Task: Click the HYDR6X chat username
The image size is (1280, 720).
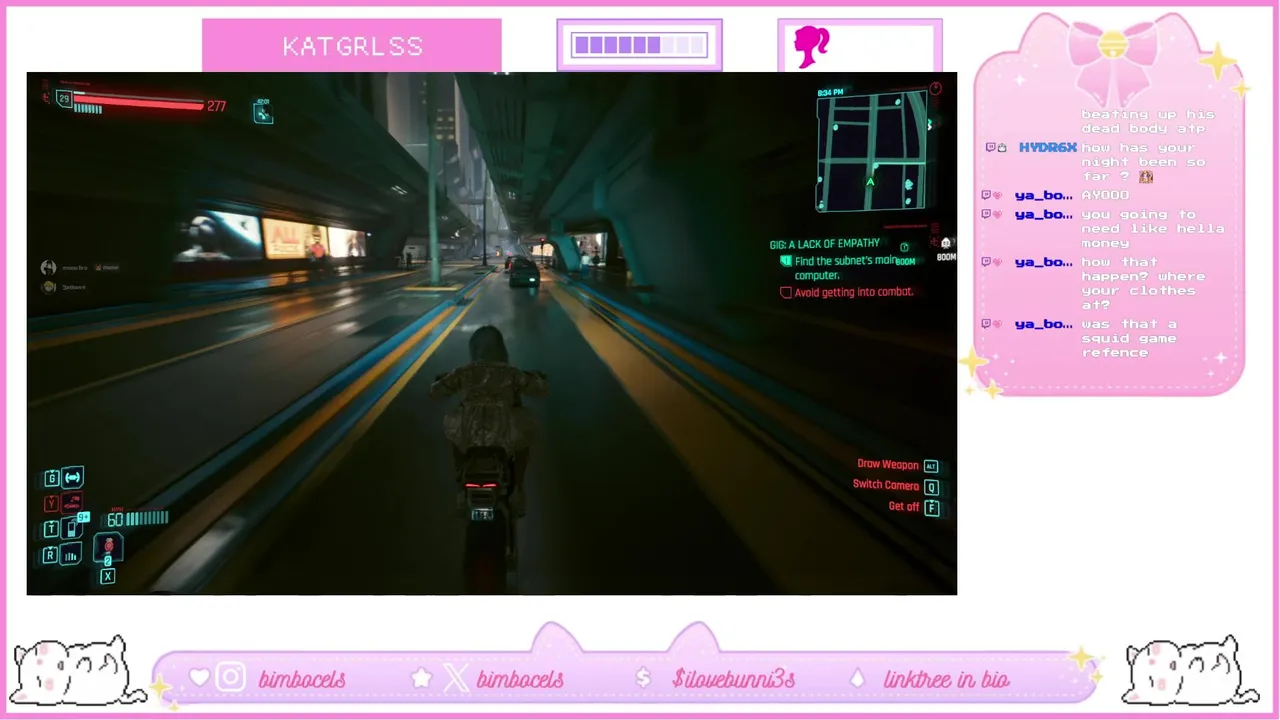Action: tap(1047, 148)
